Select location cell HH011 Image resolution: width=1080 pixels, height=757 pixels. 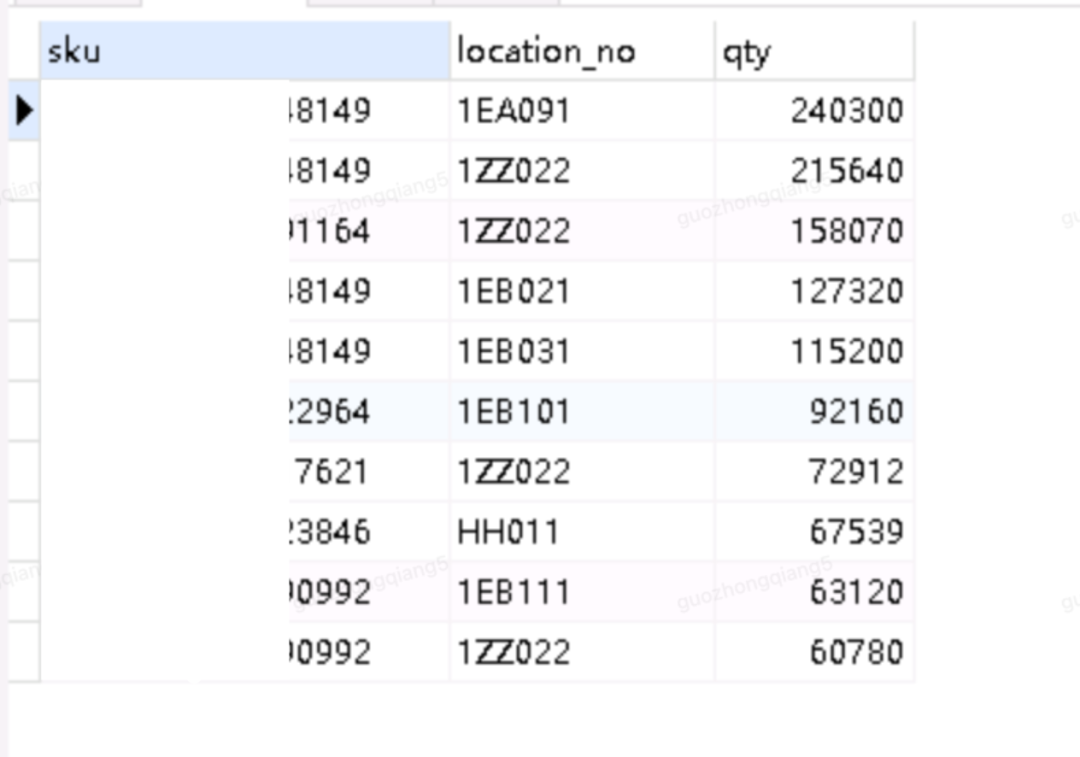[x=582, y=532]
